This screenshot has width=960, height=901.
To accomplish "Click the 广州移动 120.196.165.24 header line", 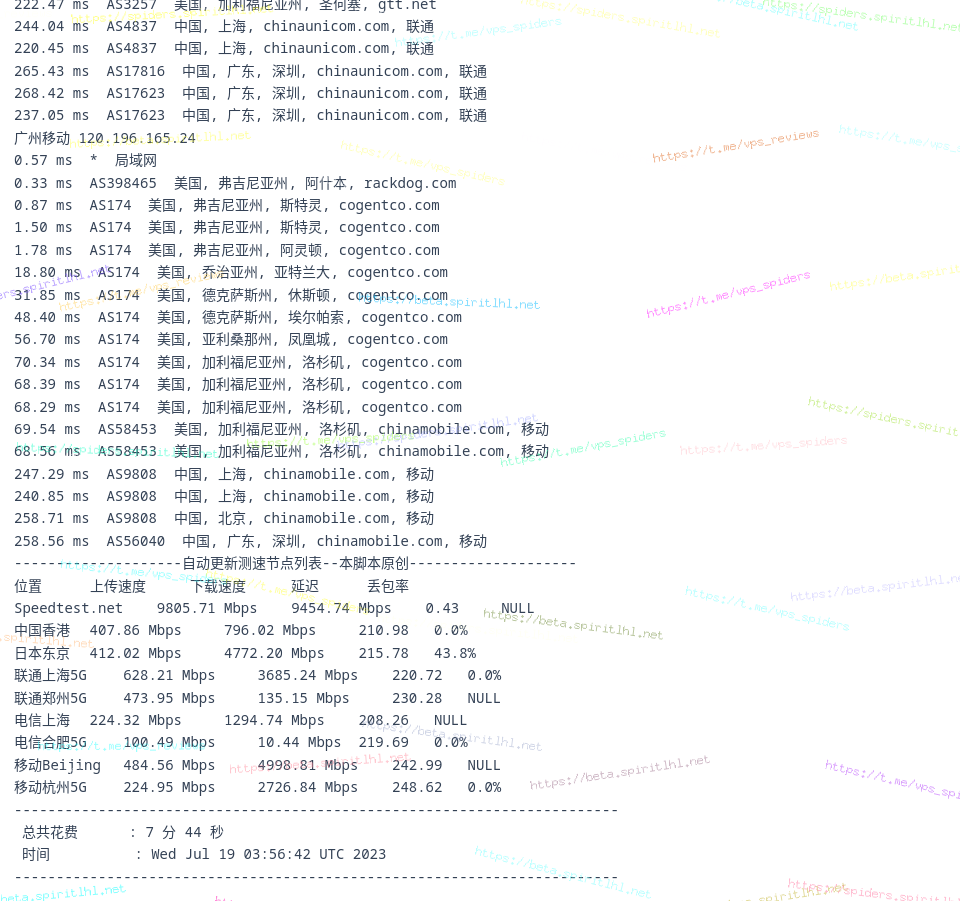I will (105, 138).
